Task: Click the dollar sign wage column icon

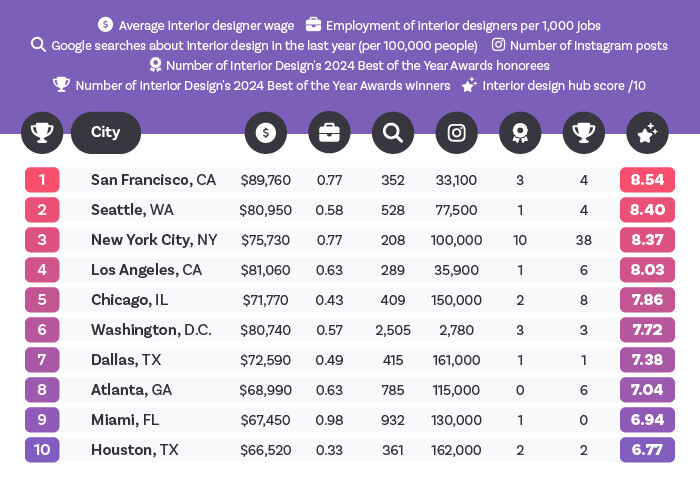Action: point(266,132)
